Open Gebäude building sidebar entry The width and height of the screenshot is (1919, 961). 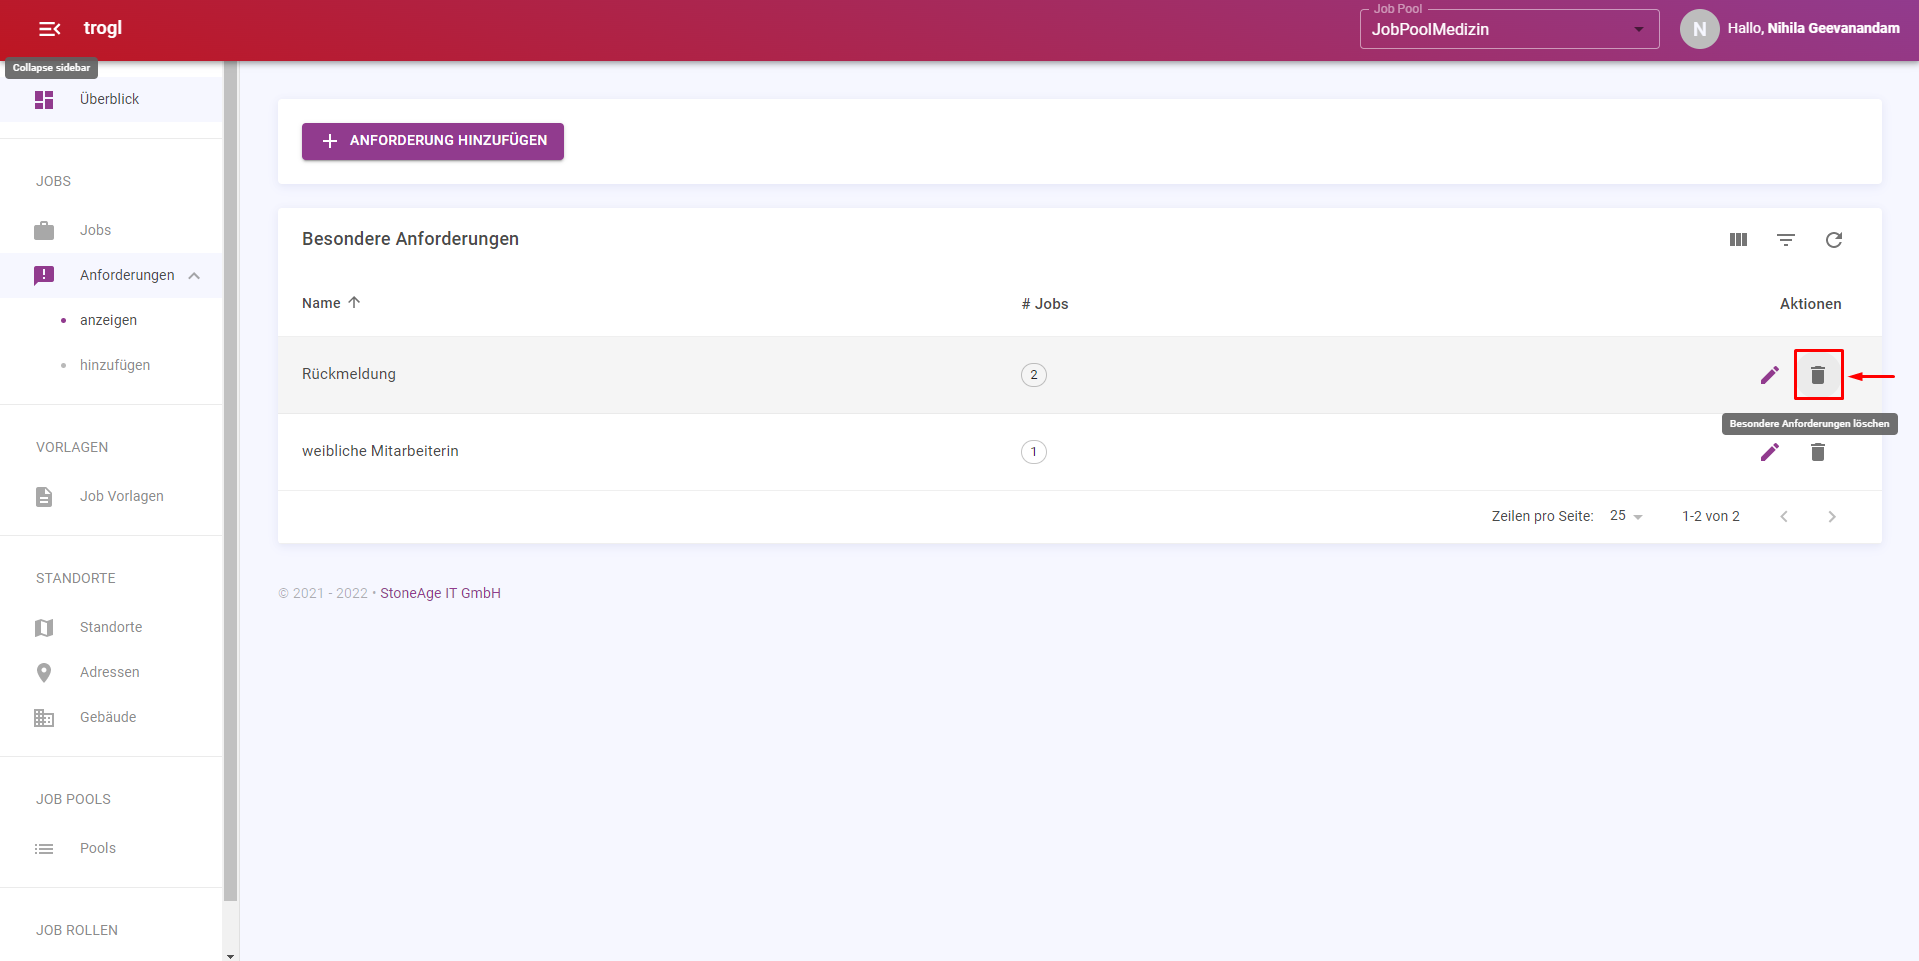tap(111, 717)
